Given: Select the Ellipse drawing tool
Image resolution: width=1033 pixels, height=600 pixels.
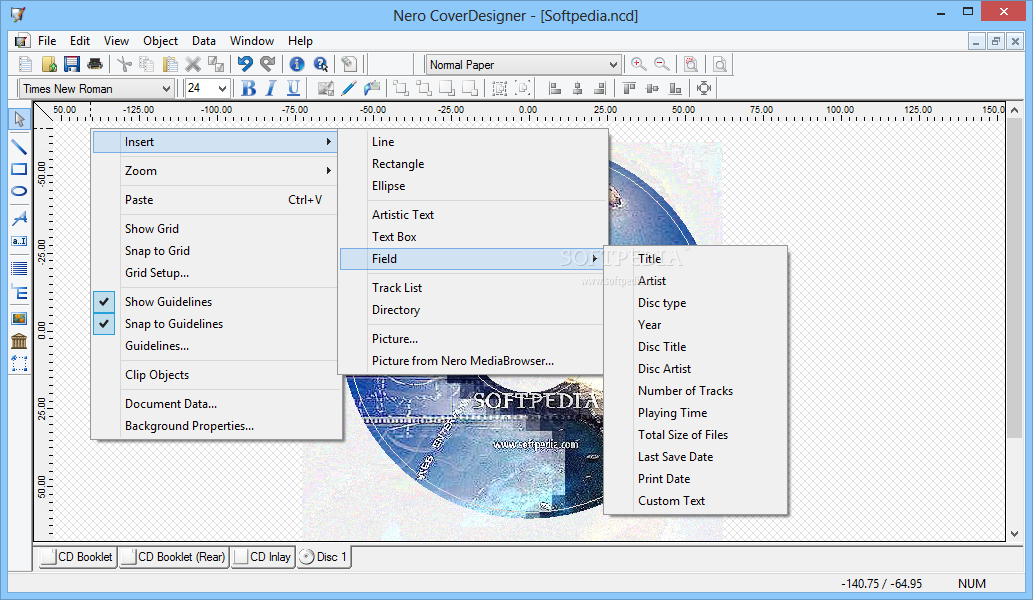Looking at the screenshot, I should click(x=19, y=191).
